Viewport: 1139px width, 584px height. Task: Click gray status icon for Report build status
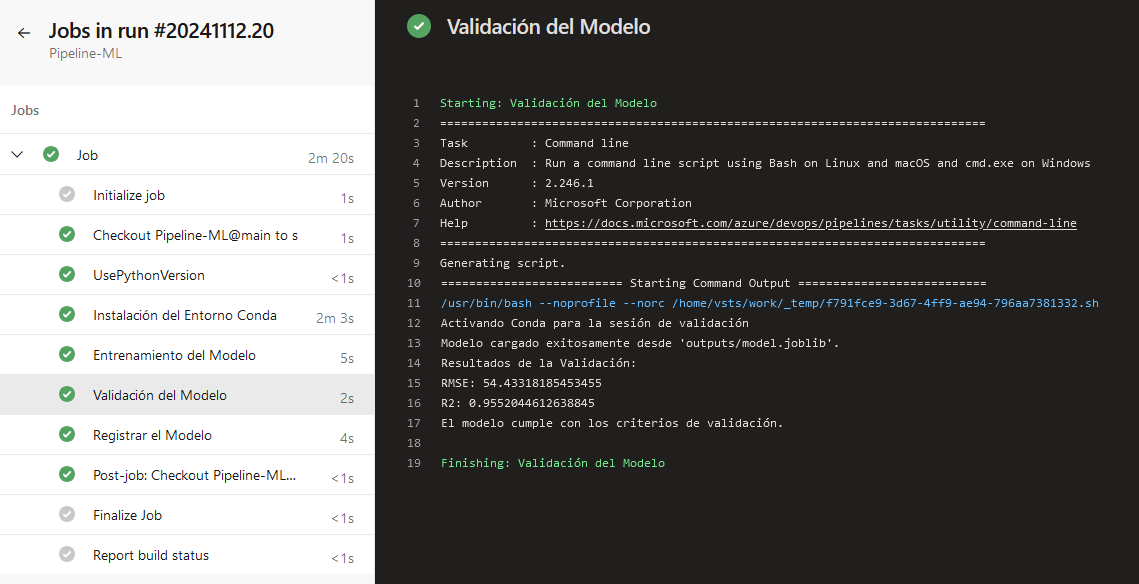67,555
